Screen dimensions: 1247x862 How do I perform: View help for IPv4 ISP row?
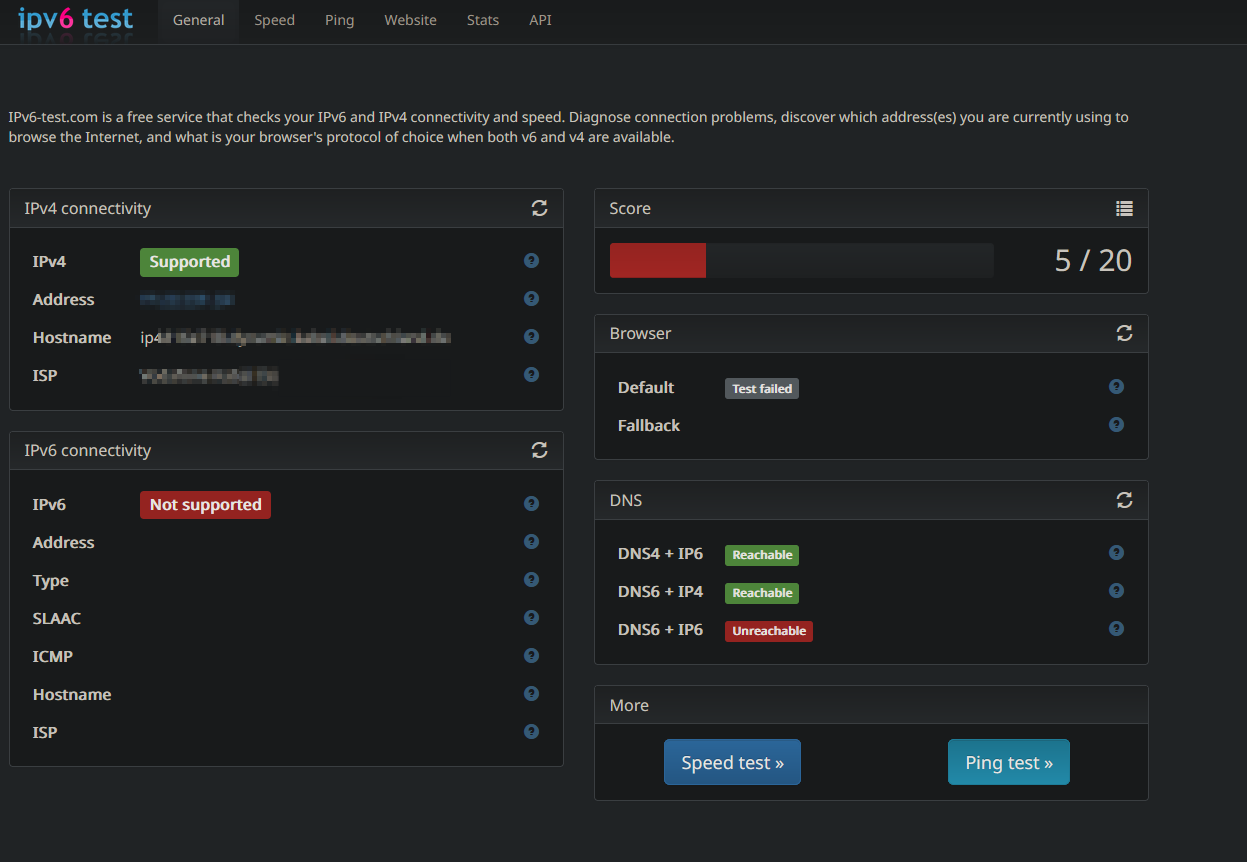tap(531, 375)
